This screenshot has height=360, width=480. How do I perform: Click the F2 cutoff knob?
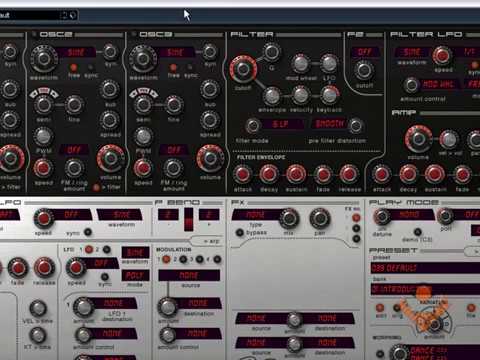364,70
